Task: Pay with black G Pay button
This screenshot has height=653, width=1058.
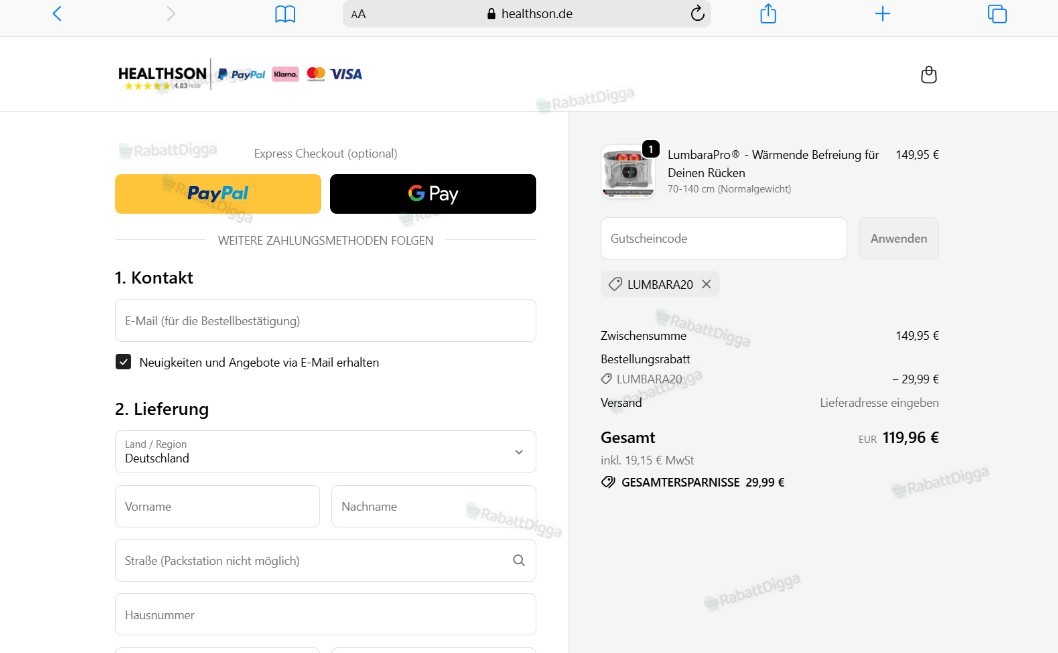Action: click(433, 194)
